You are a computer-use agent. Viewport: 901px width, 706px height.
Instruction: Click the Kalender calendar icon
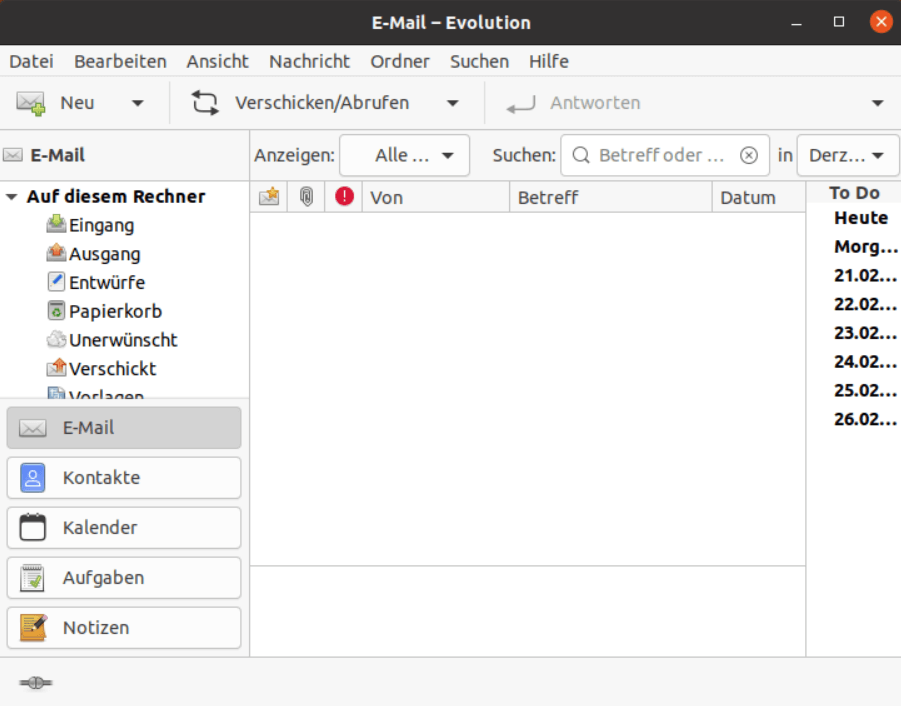pos(33,527)
